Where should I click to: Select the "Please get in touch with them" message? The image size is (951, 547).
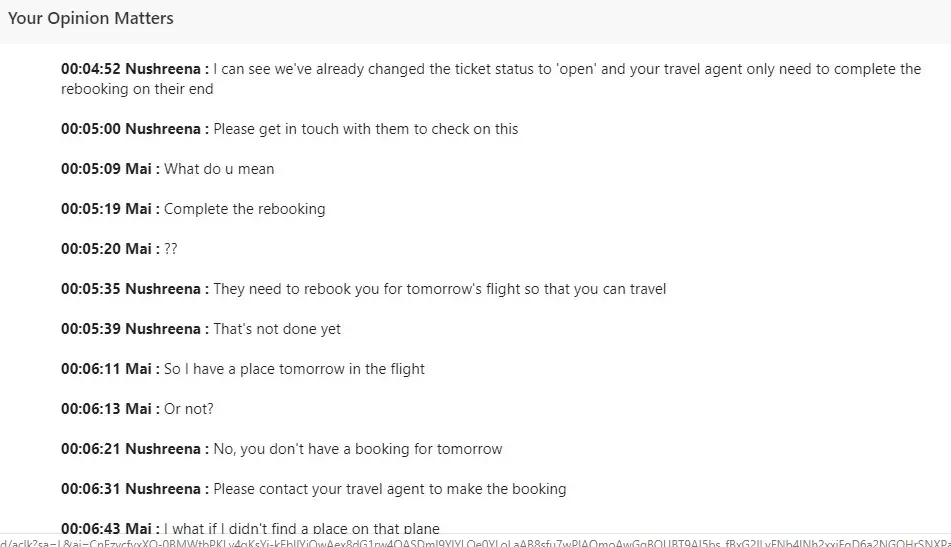(366, 129)
